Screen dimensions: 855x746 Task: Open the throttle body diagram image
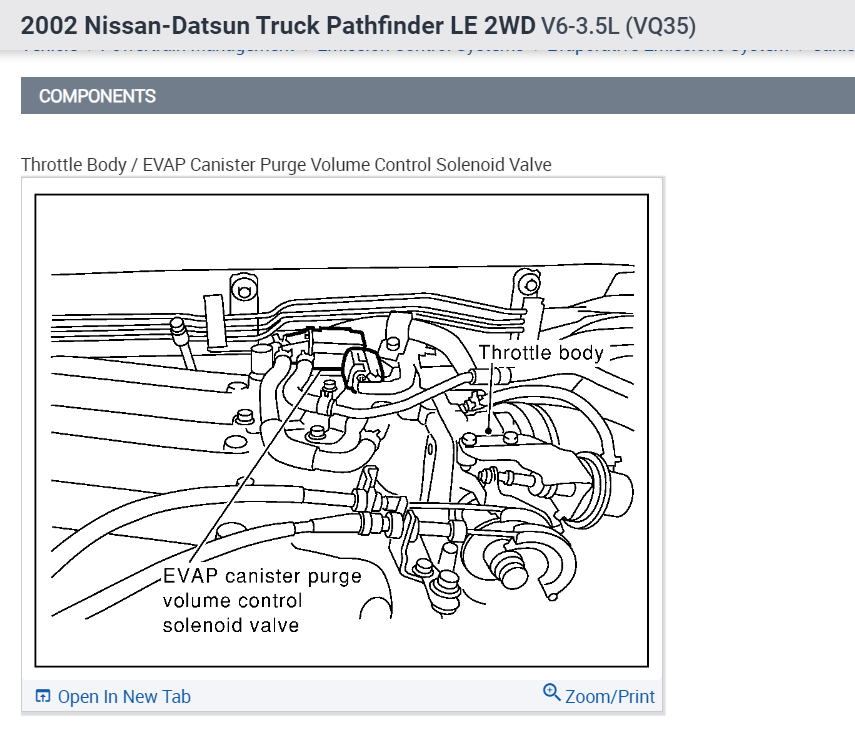click(342, 430)
